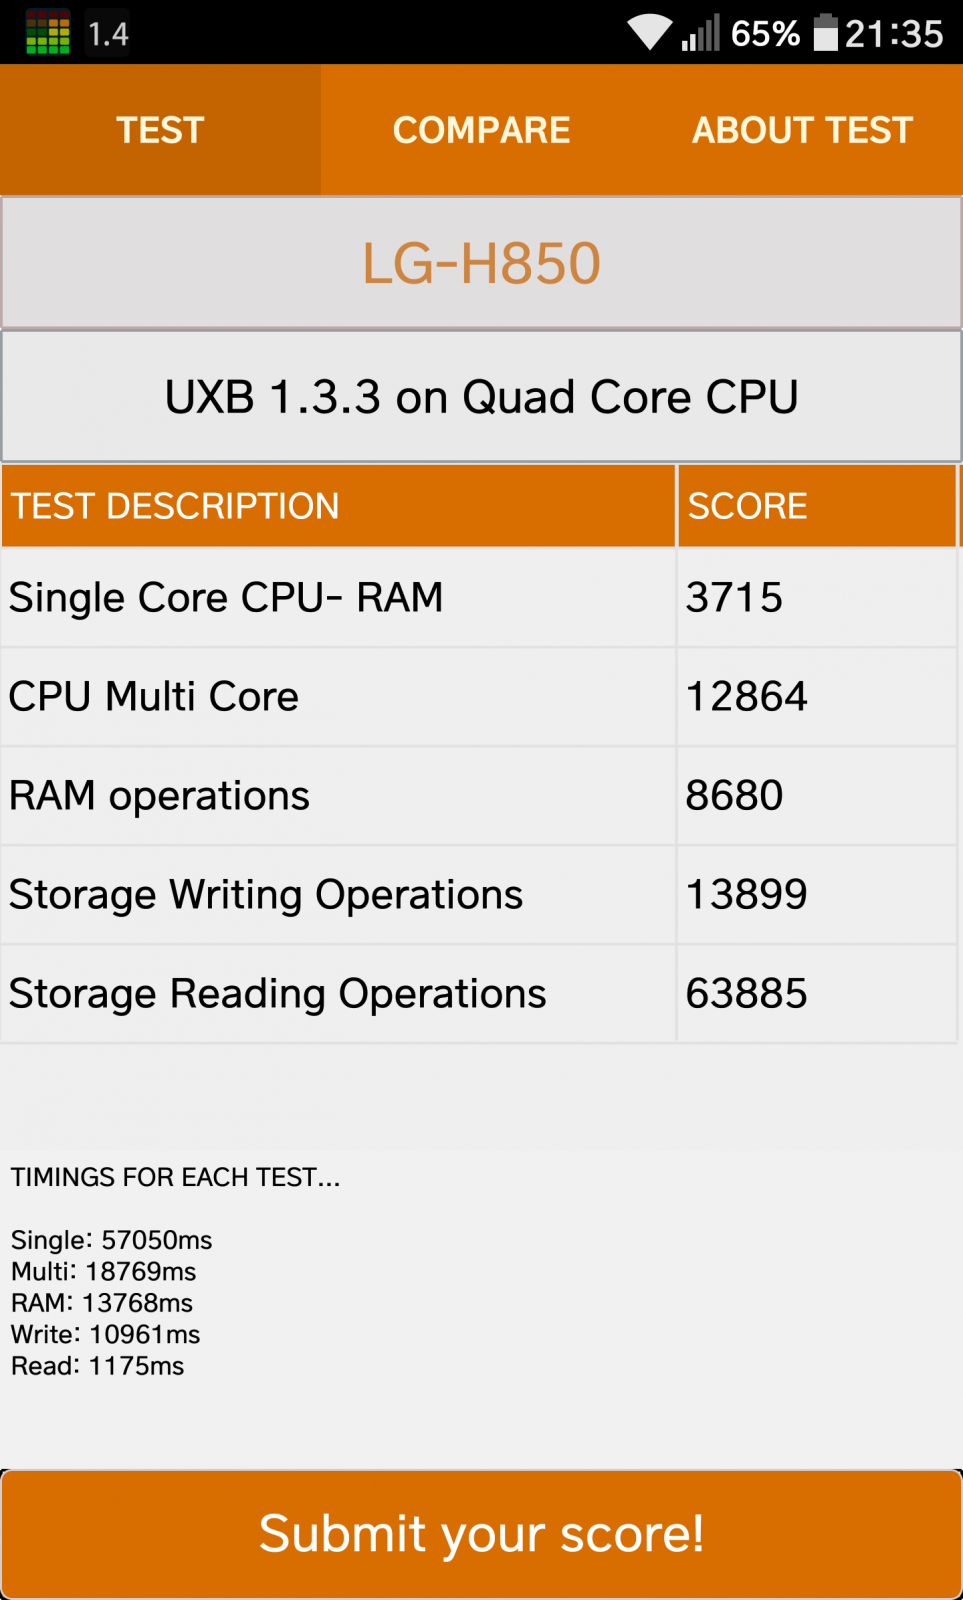Tap the green grid app icon in status bar
Viewport: 963px width, 1600px height.
point(48,33)
